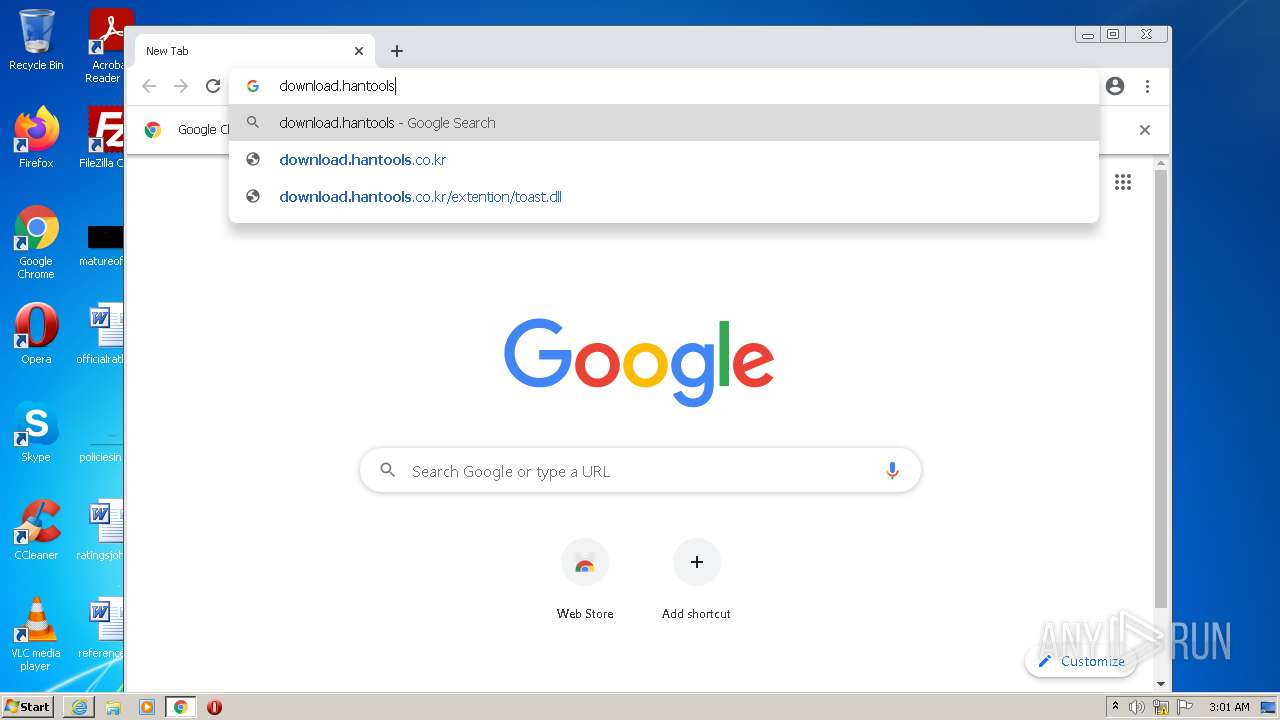Screen dimensions: 1280x720
Task: Open Windows Media Player from the taskbar
Action: [x=147, y=707]
